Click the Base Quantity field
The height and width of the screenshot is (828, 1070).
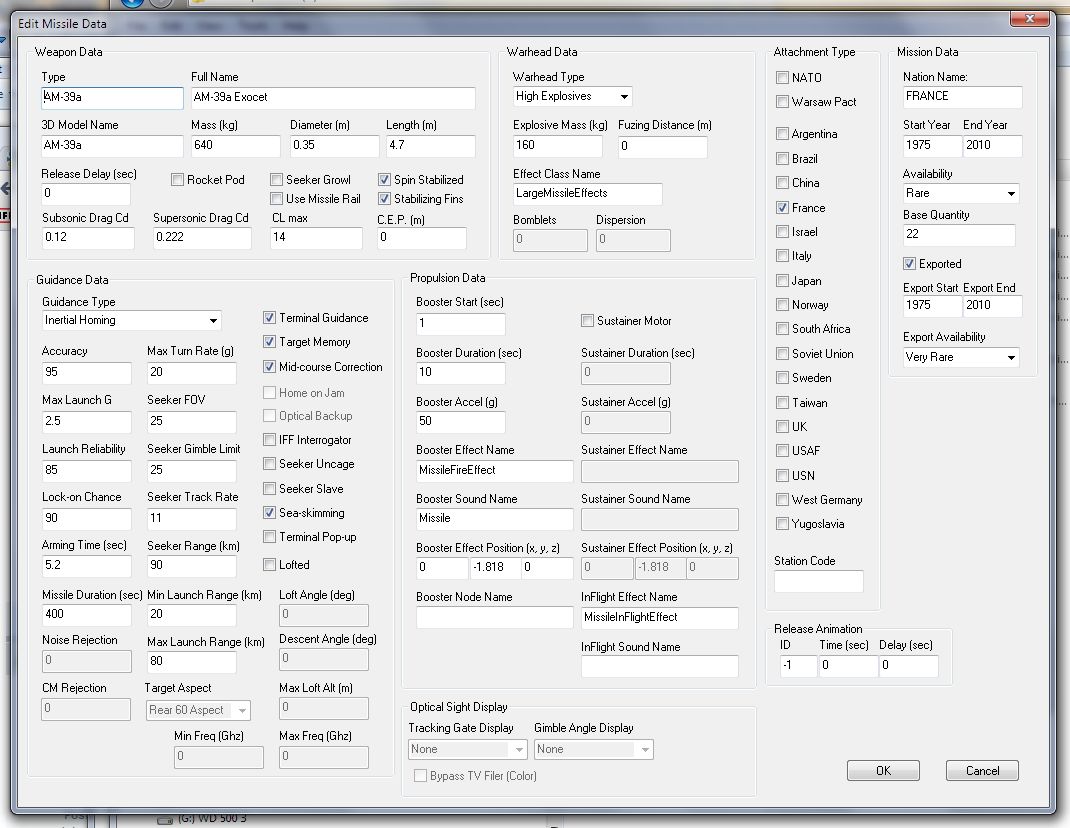coord(959,235)
